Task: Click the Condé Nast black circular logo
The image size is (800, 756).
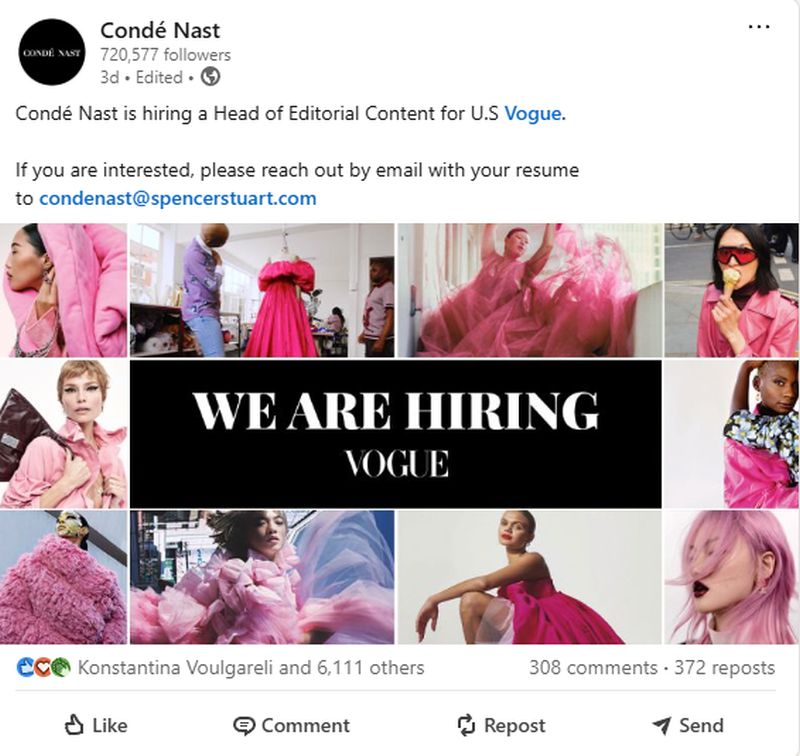Action: 52,52
